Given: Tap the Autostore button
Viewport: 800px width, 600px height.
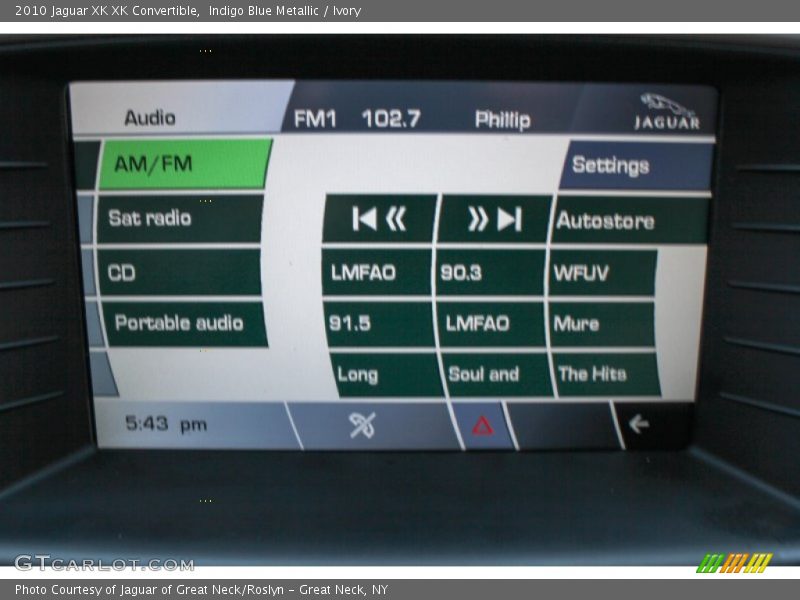Looking at the screenshot, I should point(630,220).
